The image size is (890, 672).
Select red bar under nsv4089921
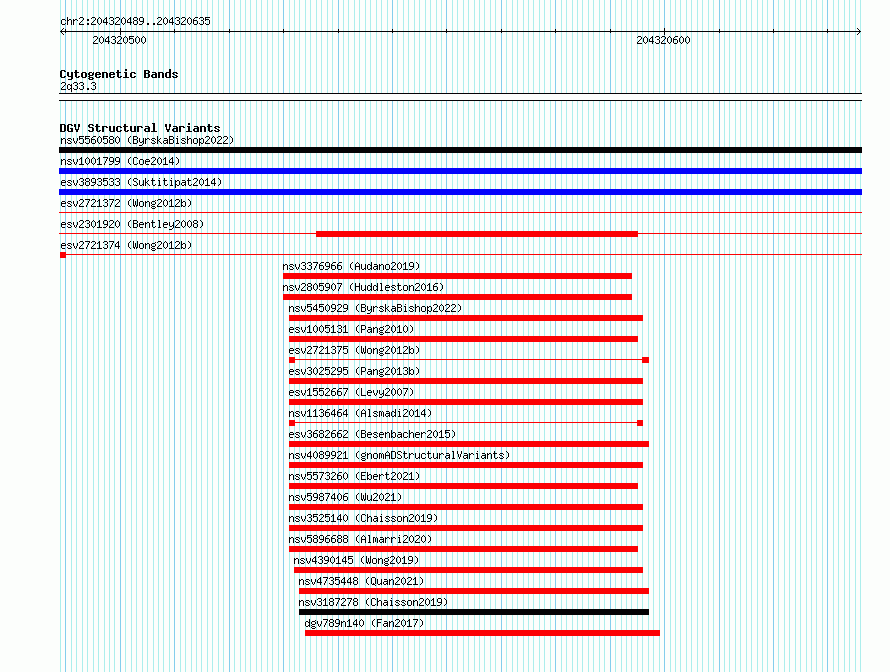[x=466, y=465]
